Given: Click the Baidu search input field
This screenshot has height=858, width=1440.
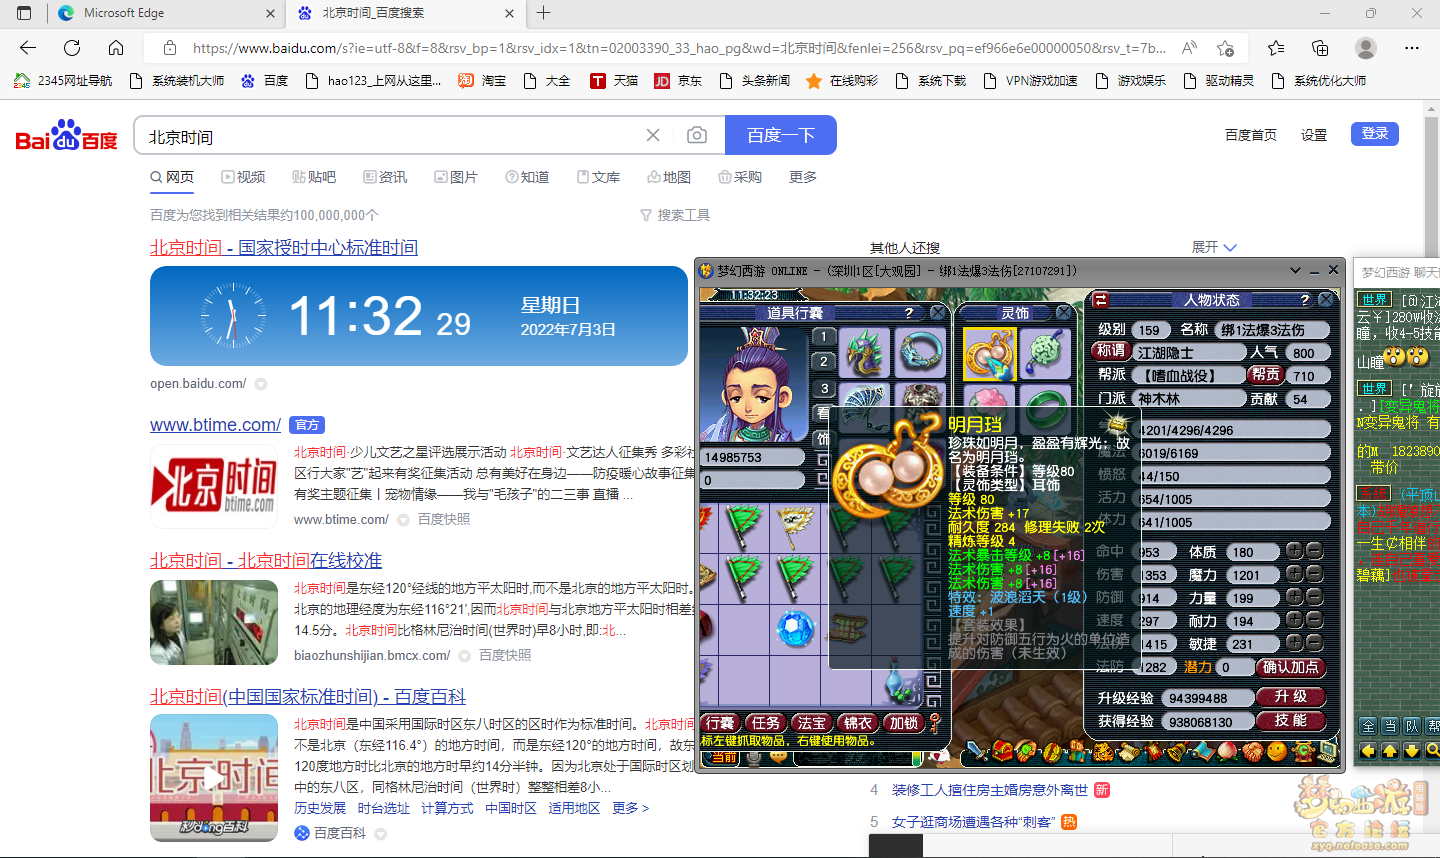Looking at the screenshot, I should coord(390,136).
